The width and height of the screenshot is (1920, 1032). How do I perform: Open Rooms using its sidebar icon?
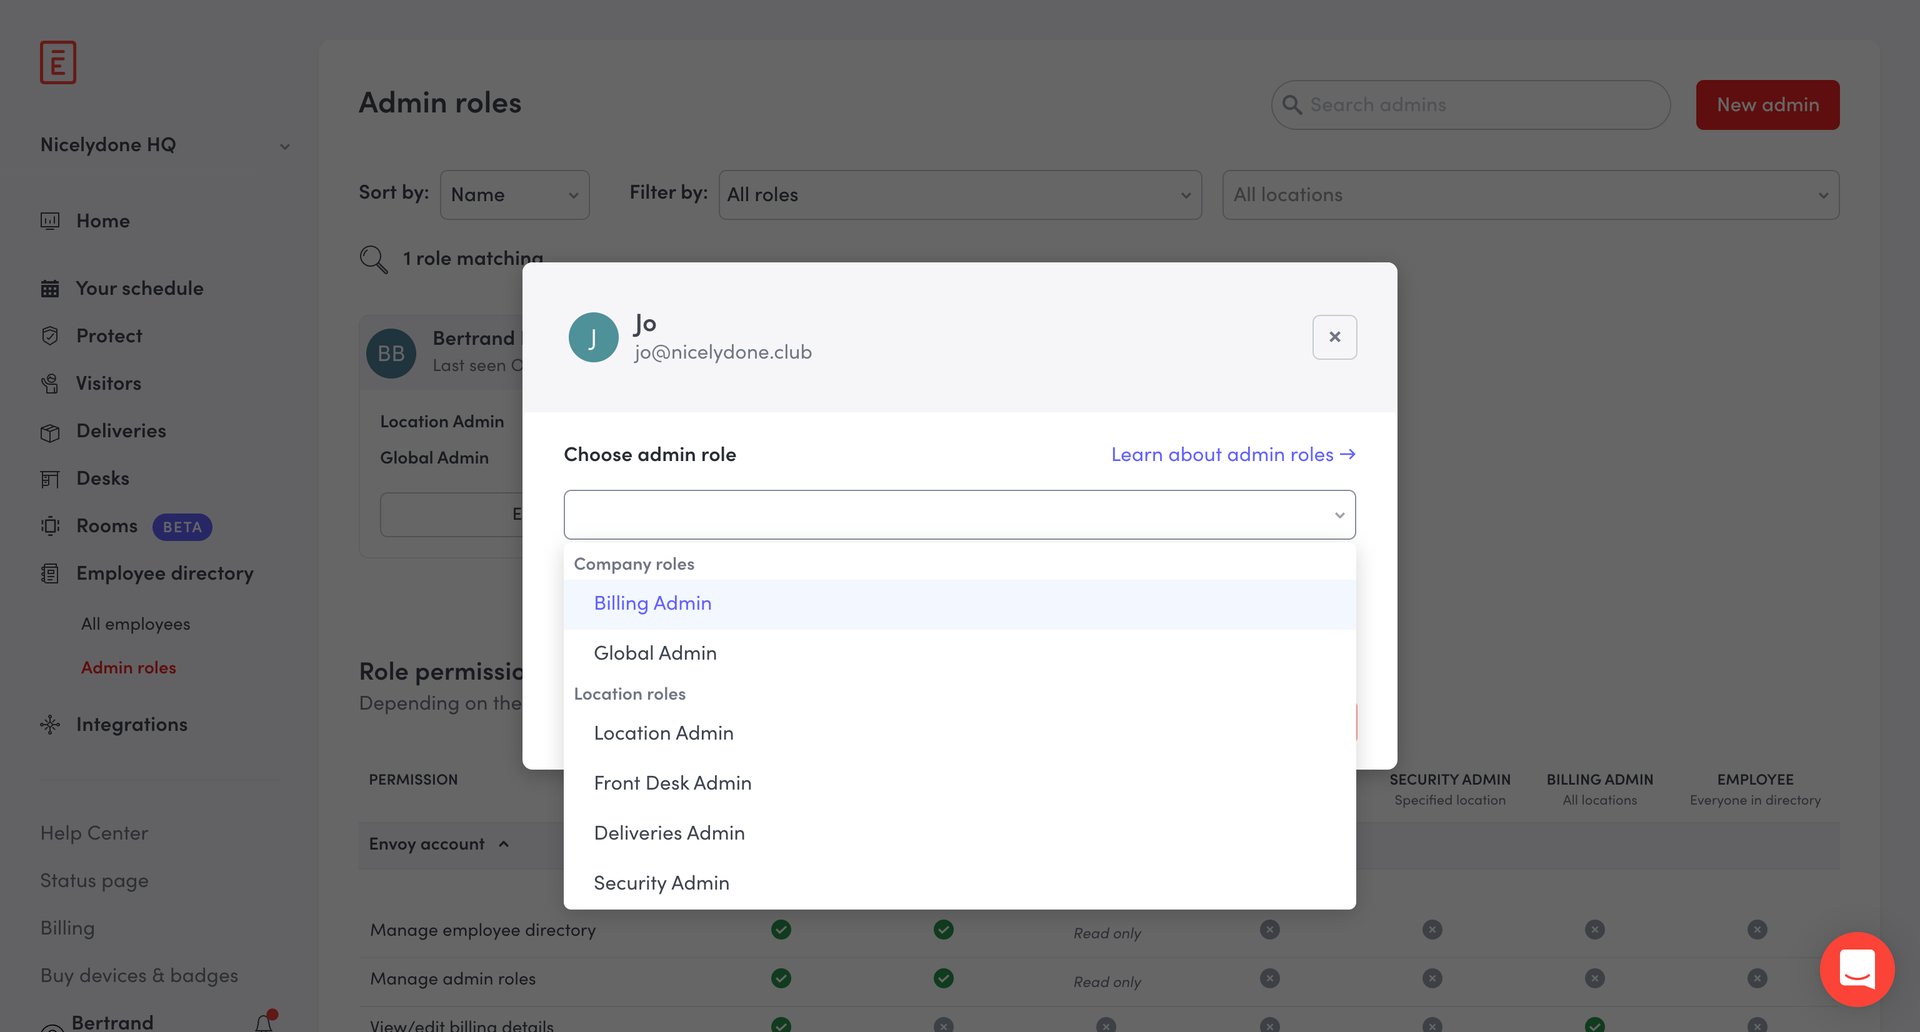coord(51,525)
